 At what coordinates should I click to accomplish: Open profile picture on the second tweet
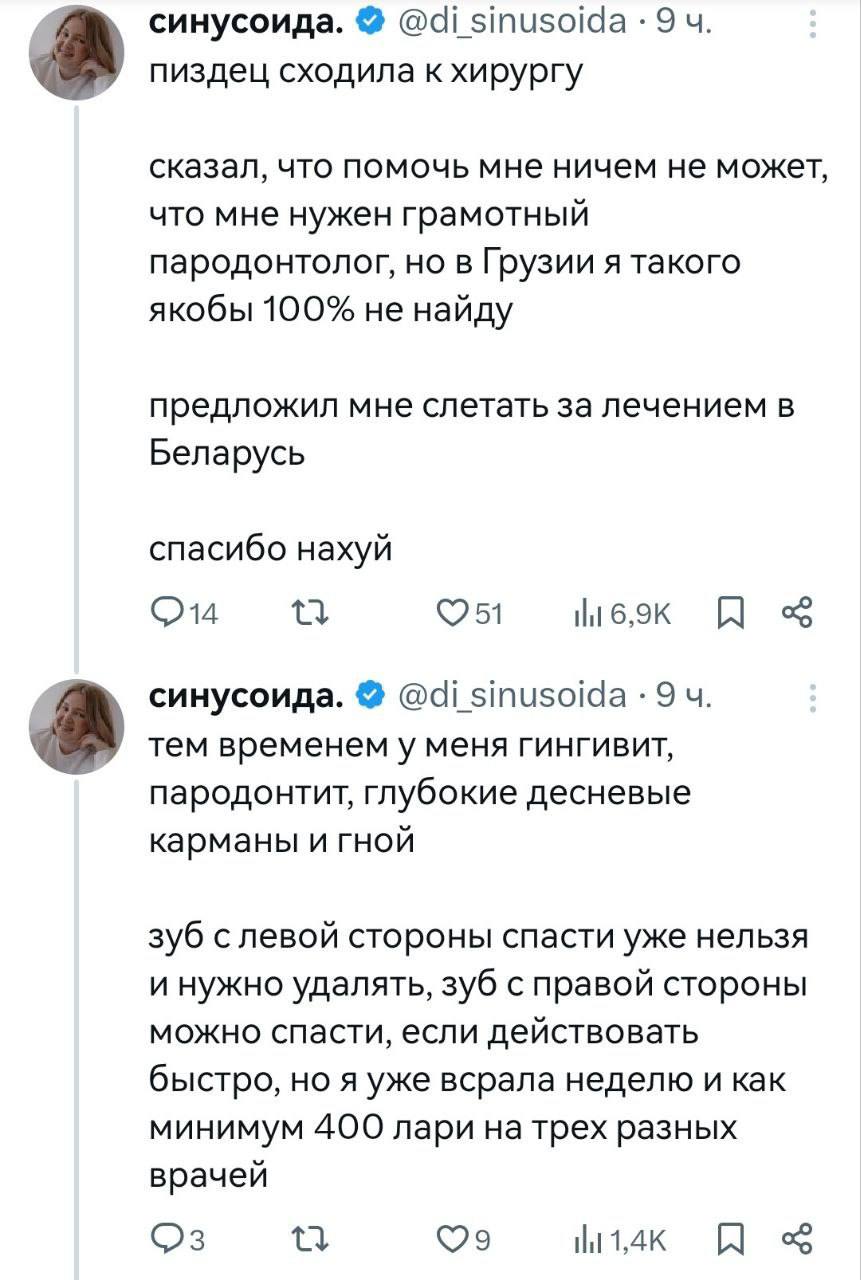coord(77,726)
